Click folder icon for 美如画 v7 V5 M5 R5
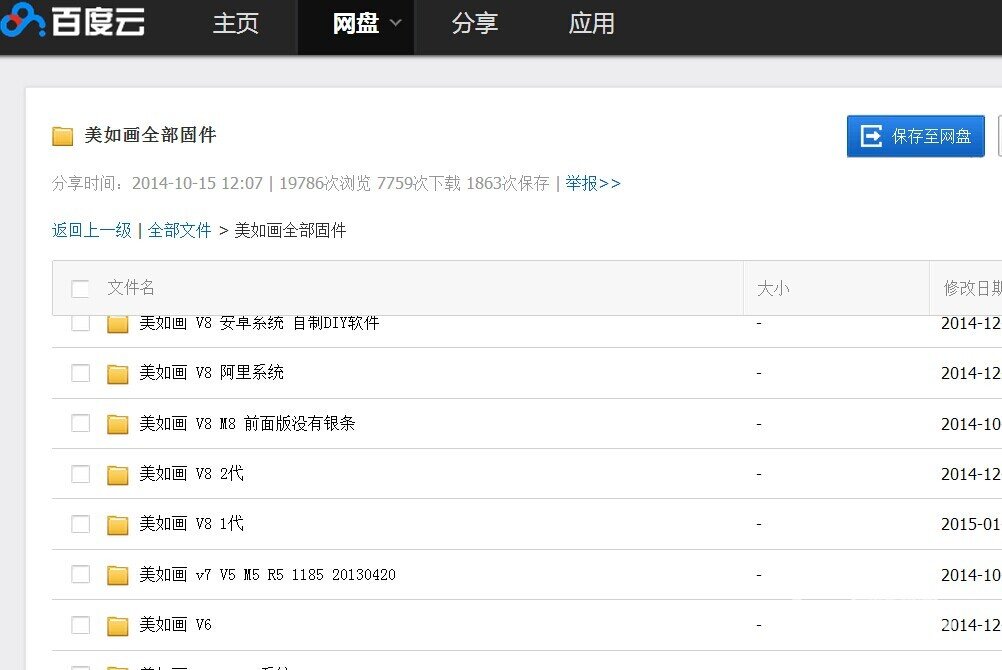The width and height of the screenshot is (1002, 670). tap(118, 575)
